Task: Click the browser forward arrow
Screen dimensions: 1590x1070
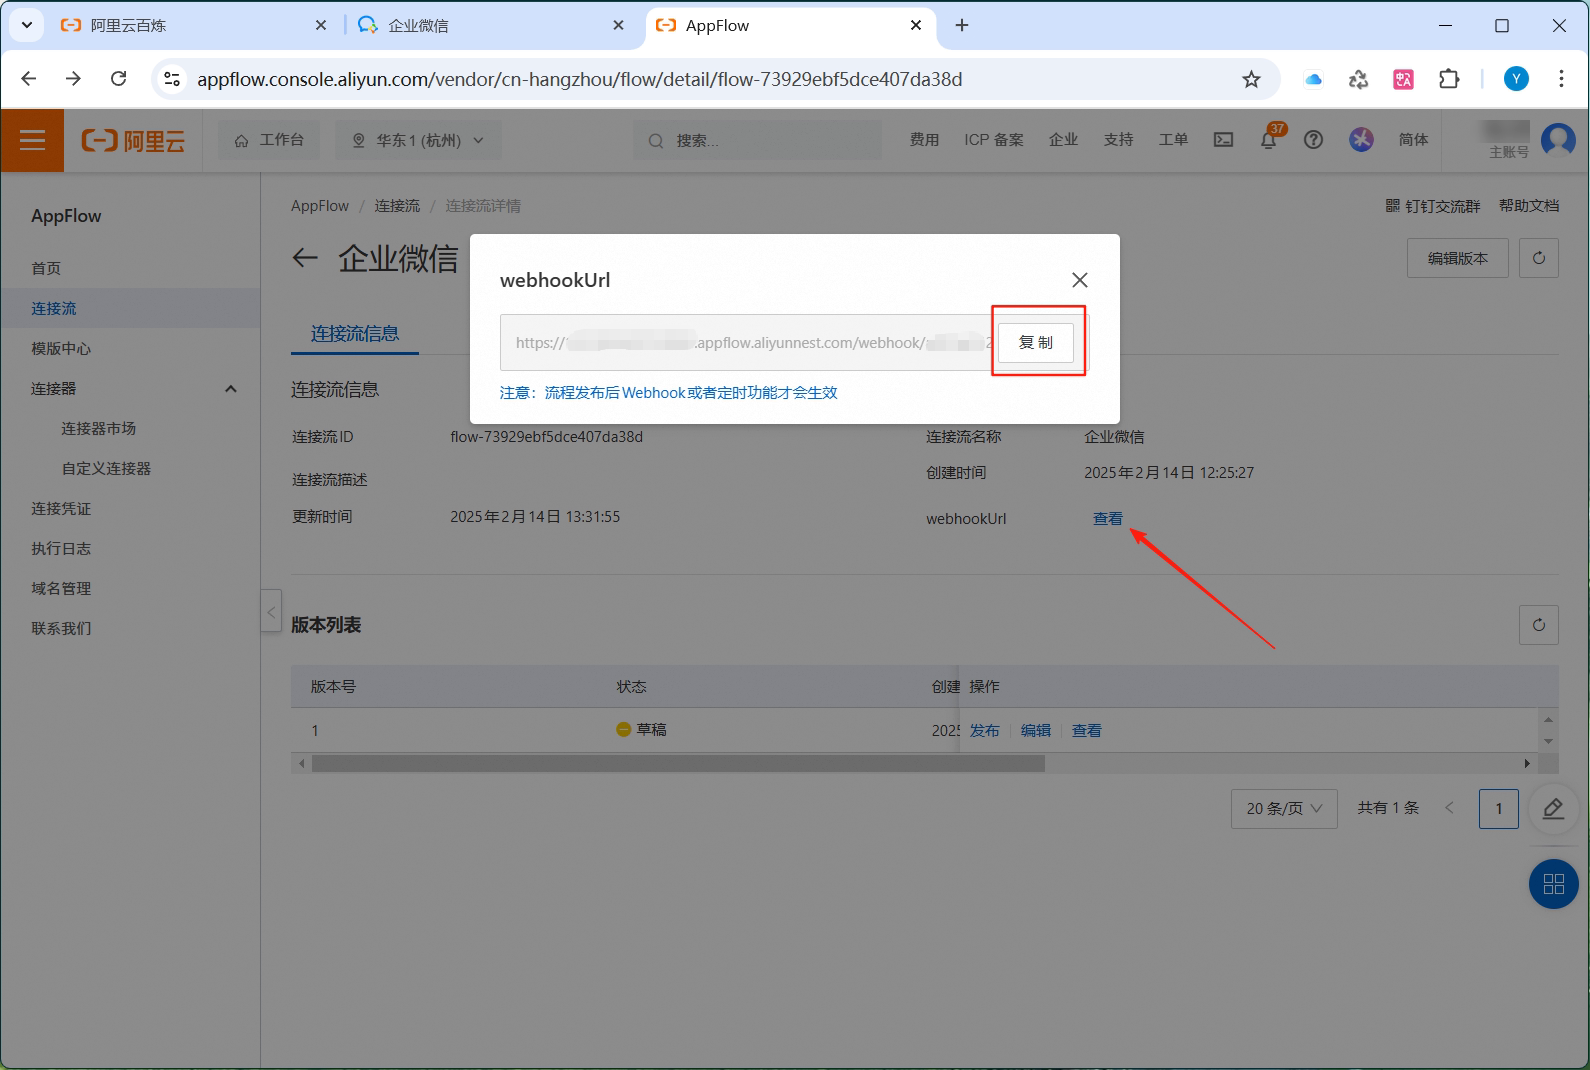Action: click(73, 79)
